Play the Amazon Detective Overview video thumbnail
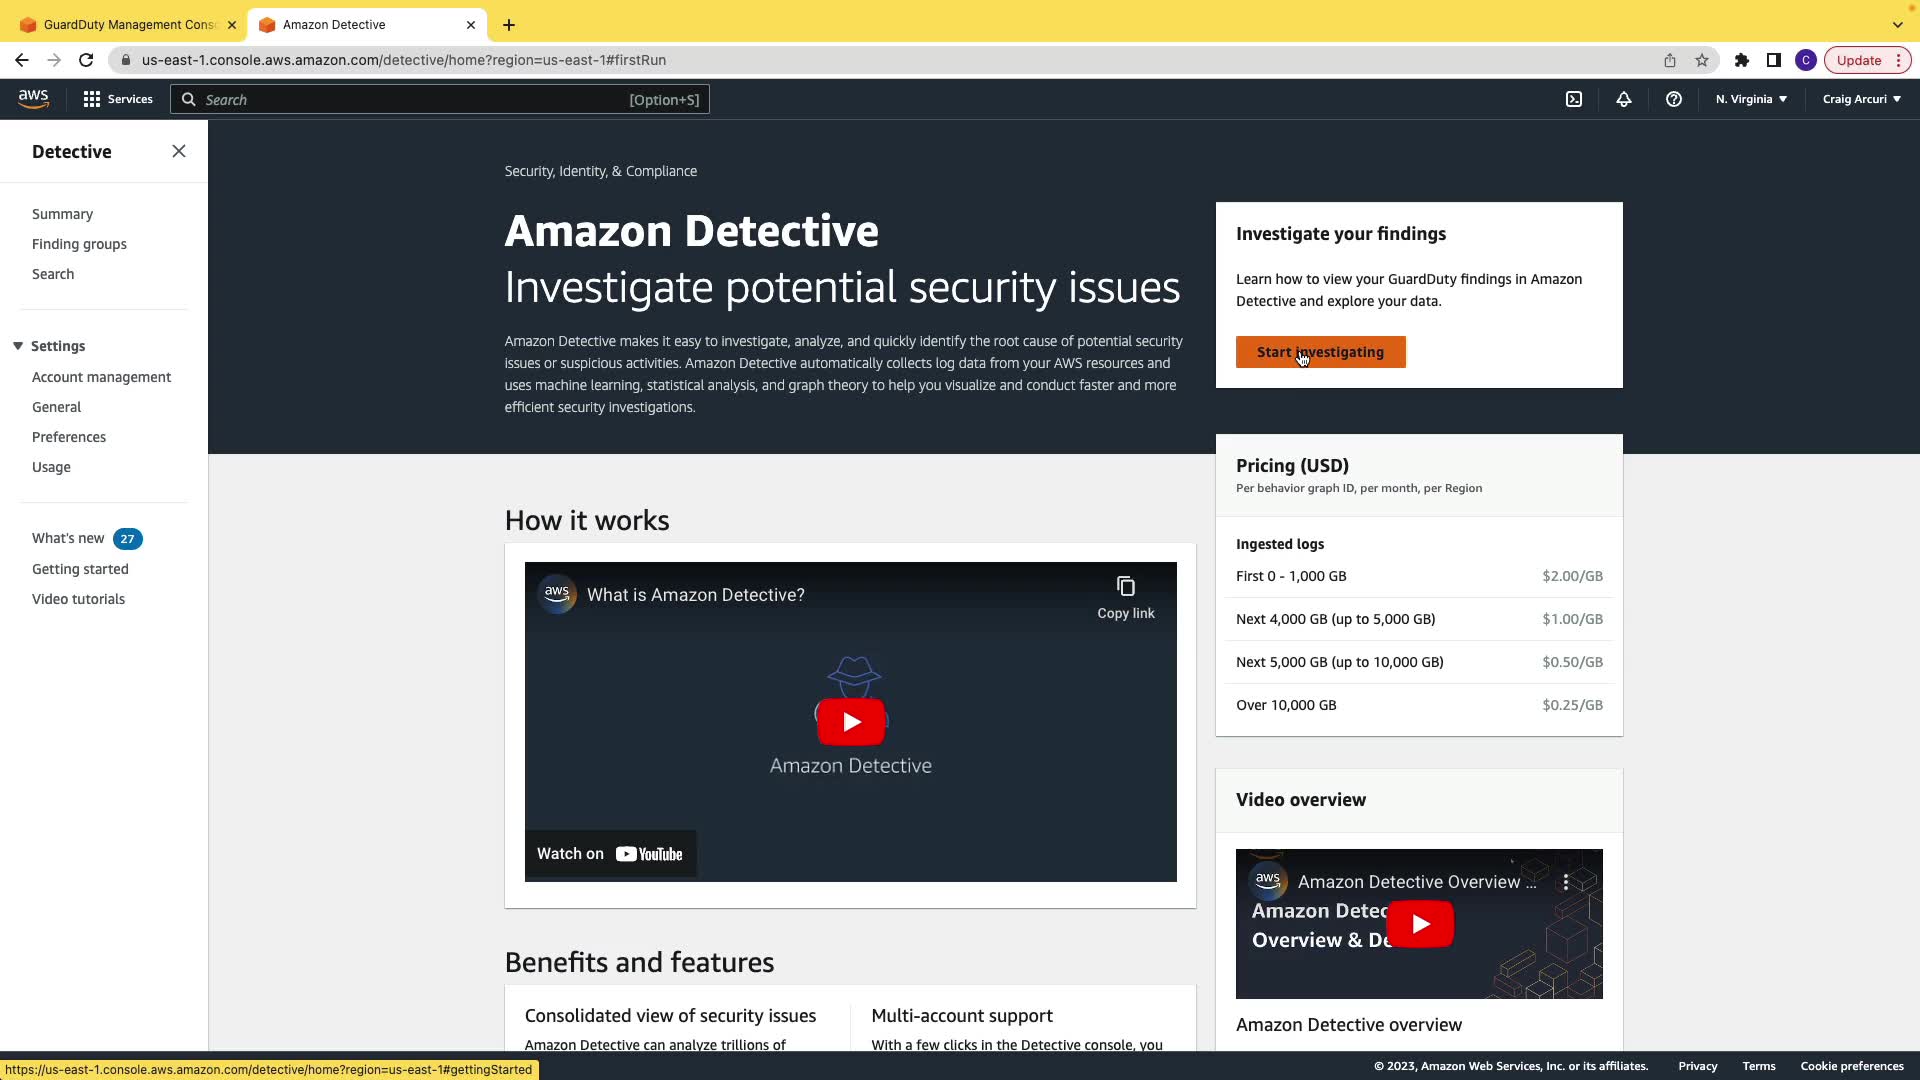This screenshot has width=1920, height=1080. pyautogui.click(x=1420, y=924)
